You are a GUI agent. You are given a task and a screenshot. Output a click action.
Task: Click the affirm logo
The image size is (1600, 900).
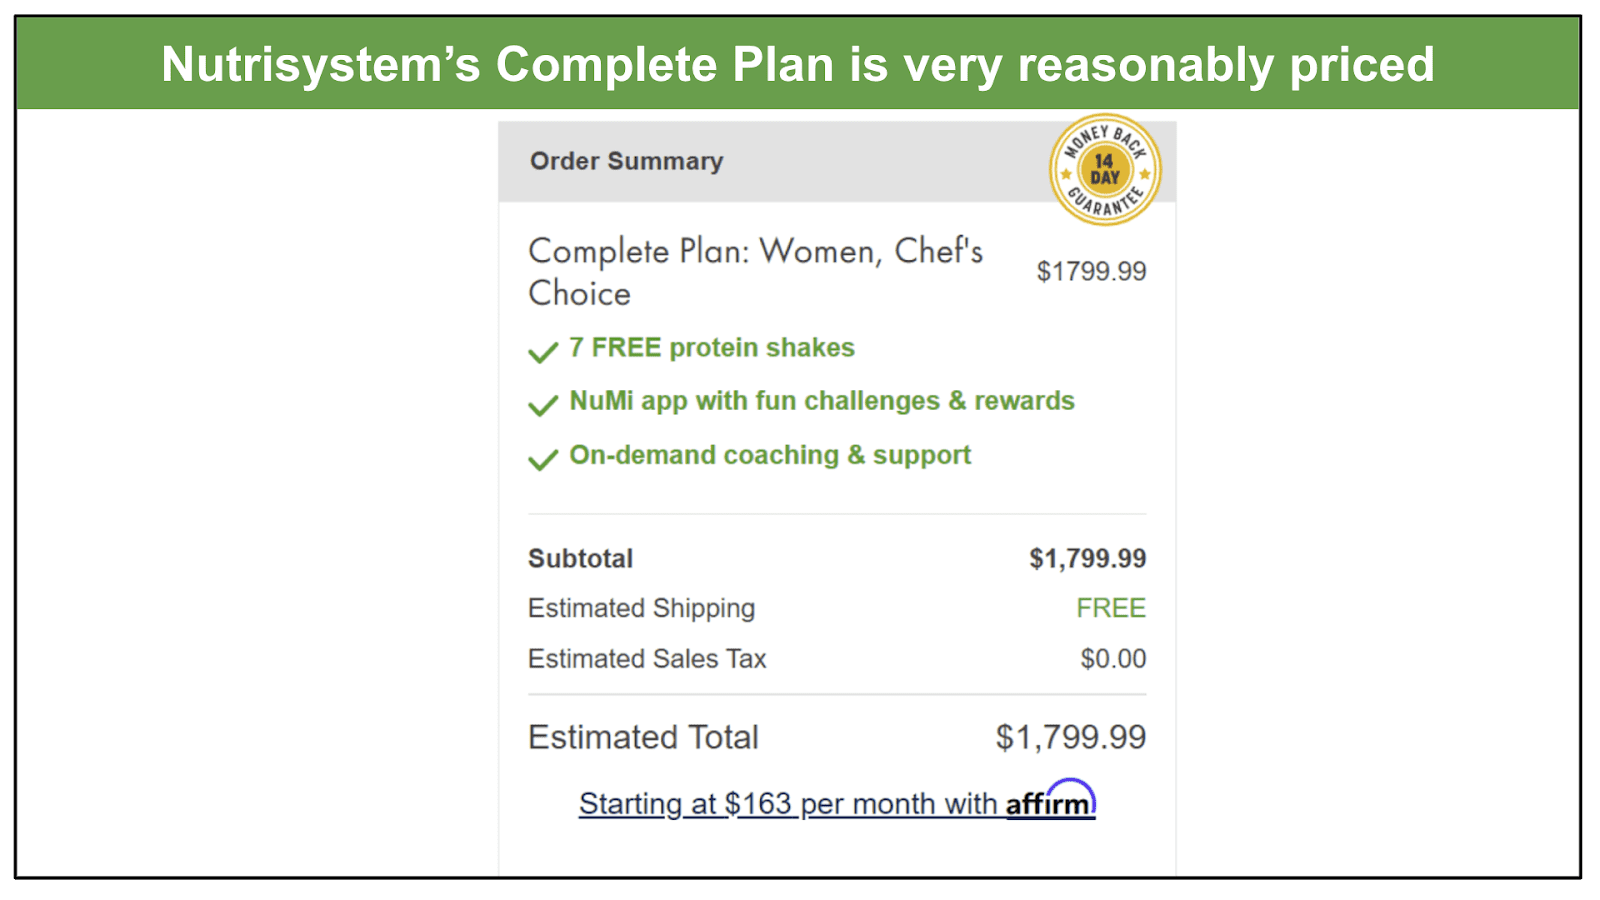pyautogui.click(x=1050, y=801)
